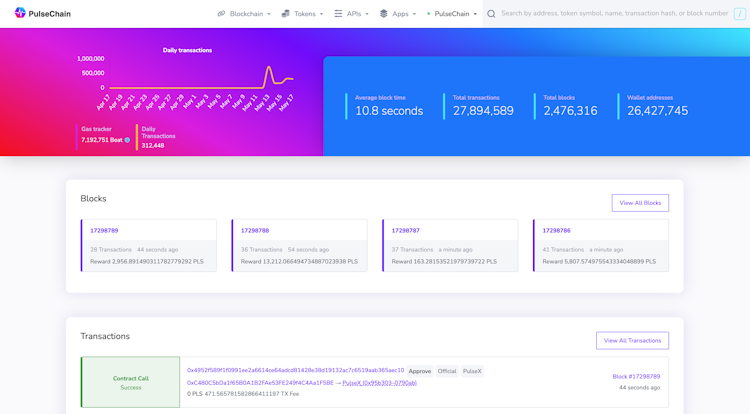Open sender address 0xC480C5bDa1 link

click(x=260, y=383)
